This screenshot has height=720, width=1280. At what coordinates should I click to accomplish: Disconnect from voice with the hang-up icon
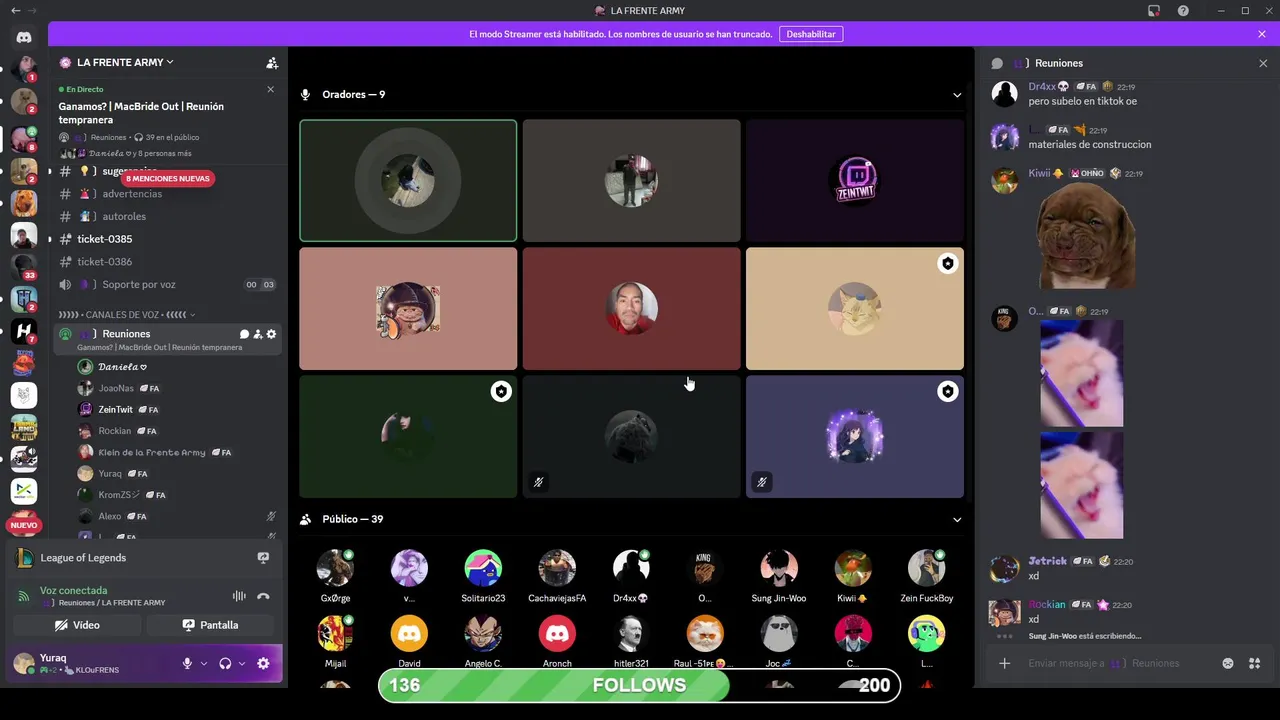point(263,596)
